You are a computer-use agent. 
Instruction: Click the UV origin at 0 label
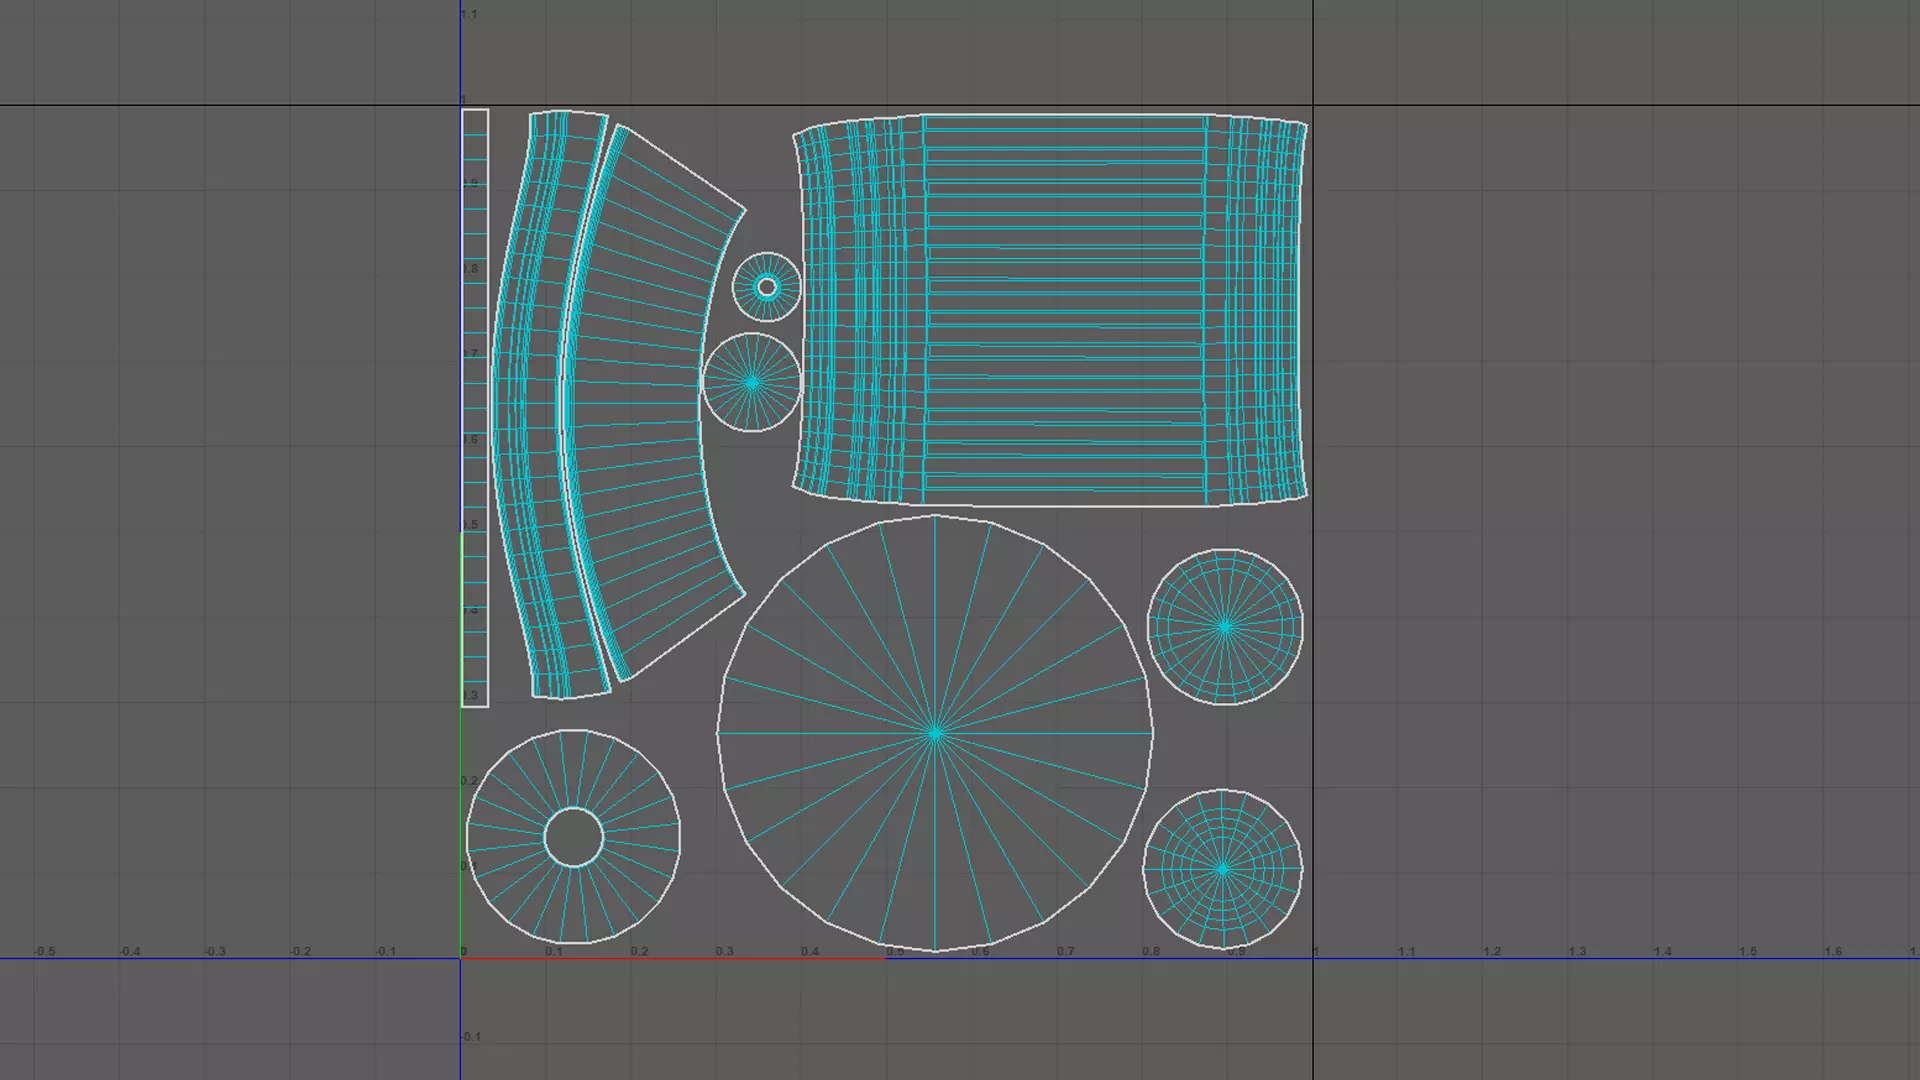(x=463, y=952)
